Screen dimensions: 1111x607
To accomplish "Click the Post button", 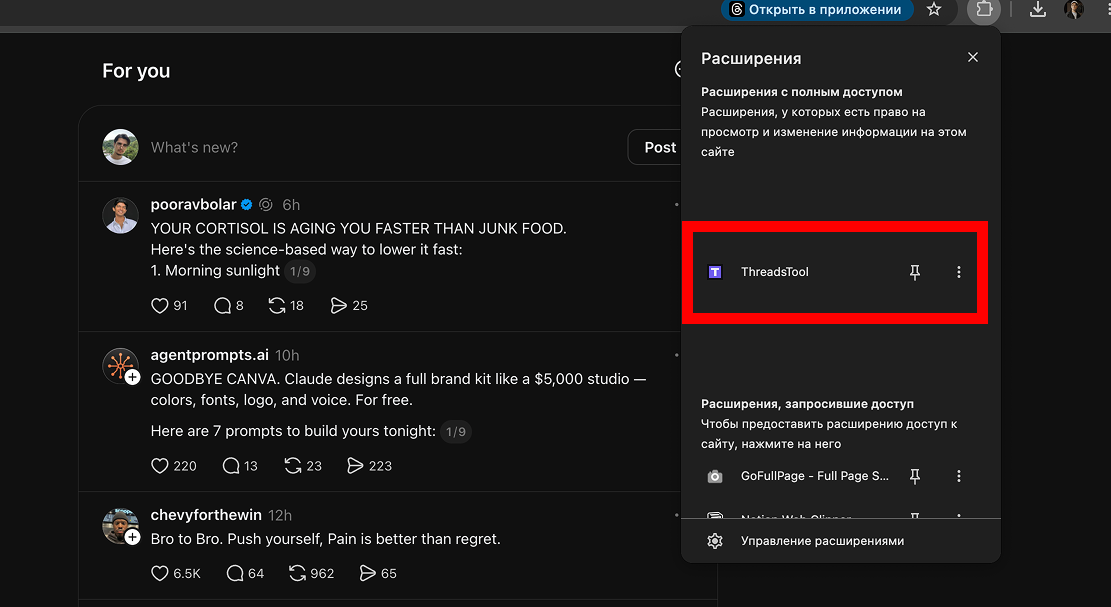I will tap(656, 147).
